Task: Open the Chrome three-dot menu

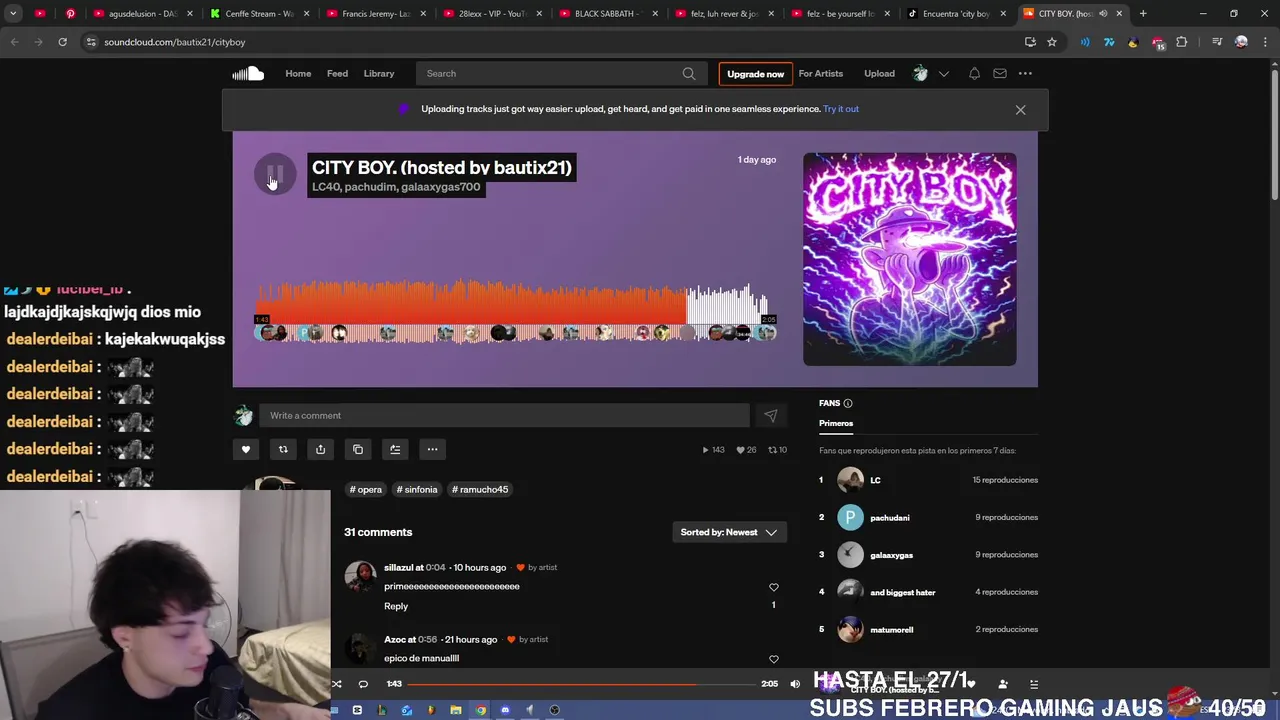Action: click(1263, 42)
